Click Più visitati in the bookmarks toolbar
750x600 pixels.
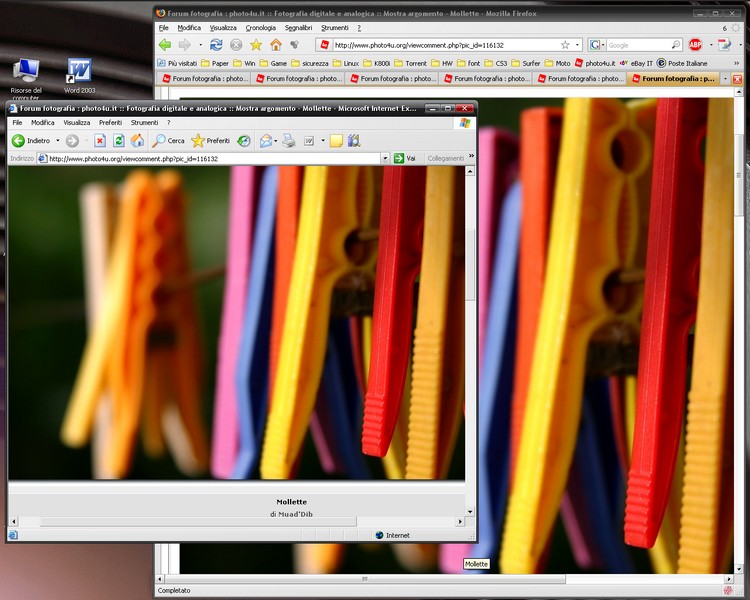[177, 63]
